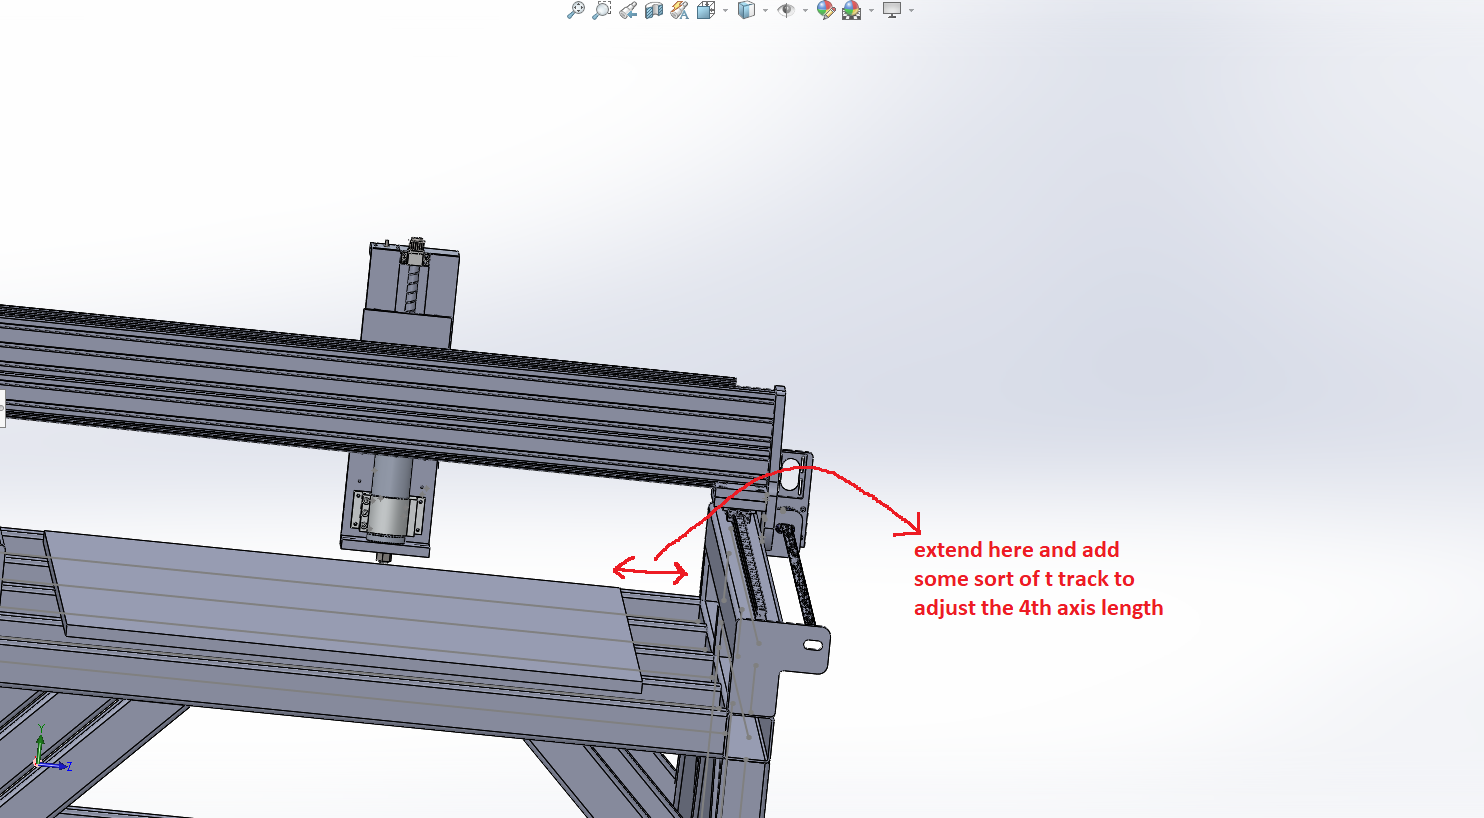1484x818 pixels.
Task: Select the Zoom to Area tool
Action: 601,10
